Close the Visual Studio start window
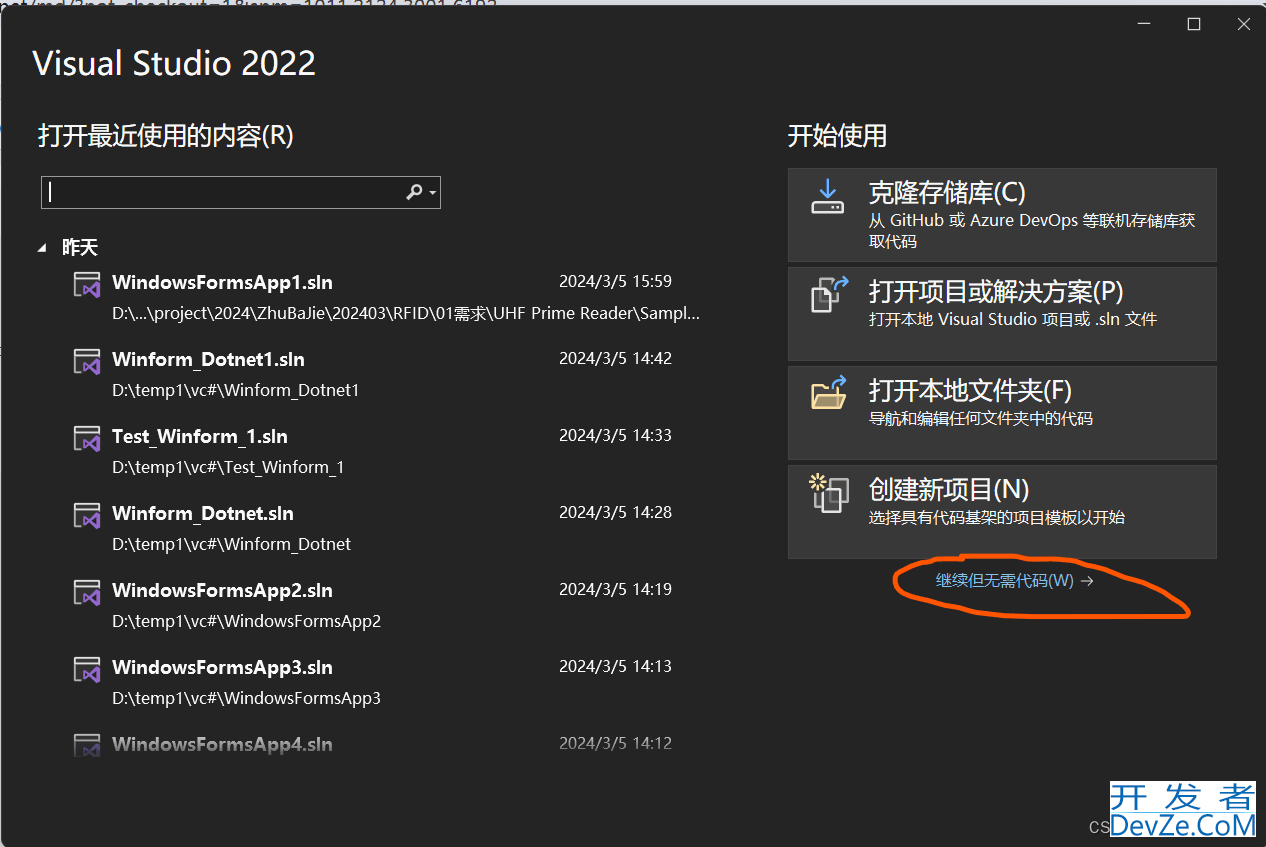This screenshot has width=1266, height=847. tap(1243, 24)
